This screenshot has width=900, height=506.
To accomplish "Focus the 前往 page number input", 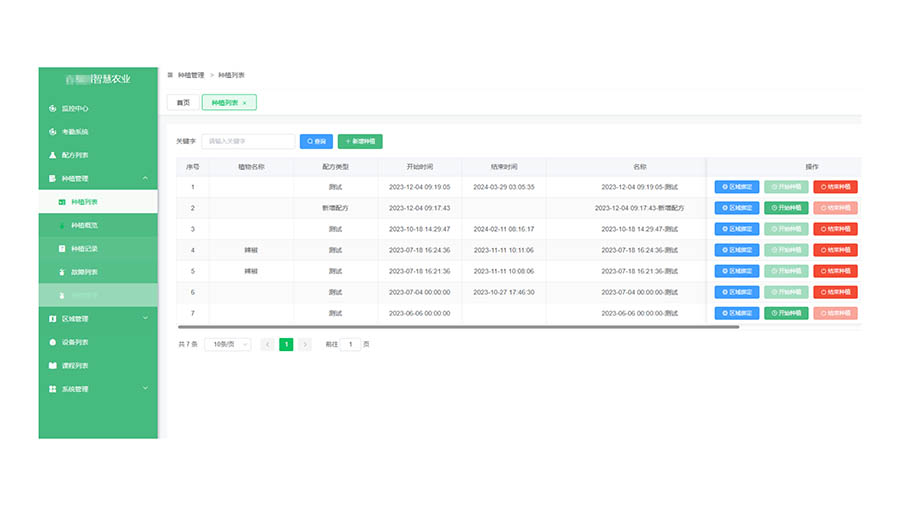I will [x=351, y=344].
